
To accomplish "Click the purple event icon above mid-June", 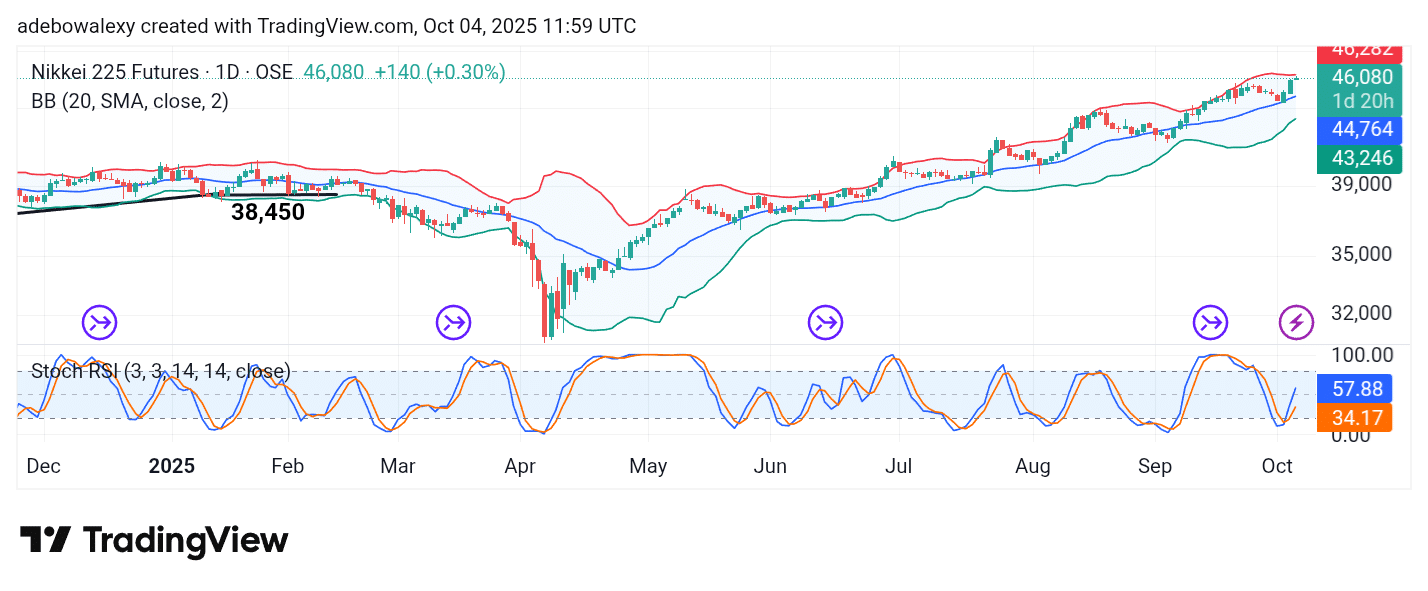I will click(826, 322).
